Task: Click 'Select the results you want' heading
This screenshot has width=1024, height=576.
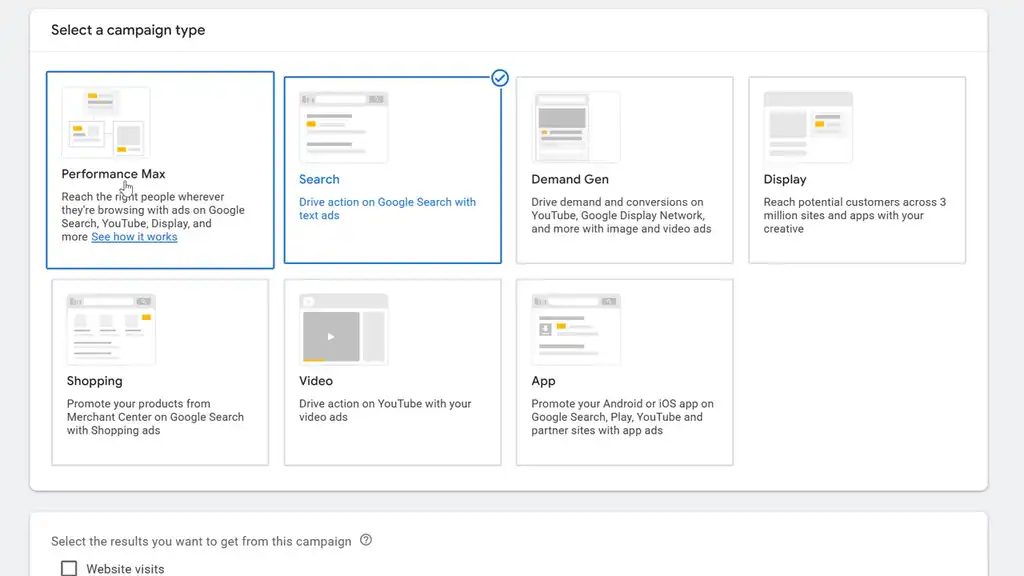Action: 201,541
